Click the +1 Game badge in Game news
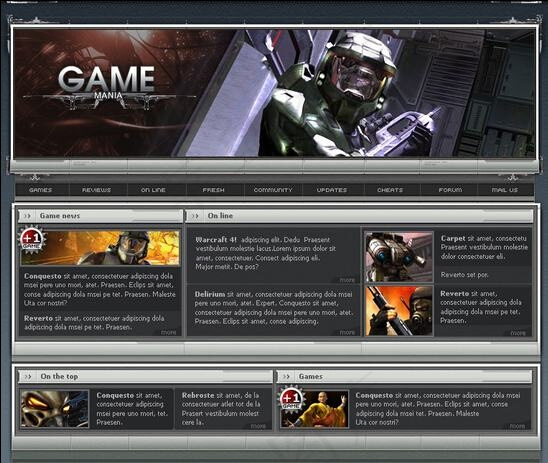The width and height of the screenshot is (548, 463). point(32,239)
